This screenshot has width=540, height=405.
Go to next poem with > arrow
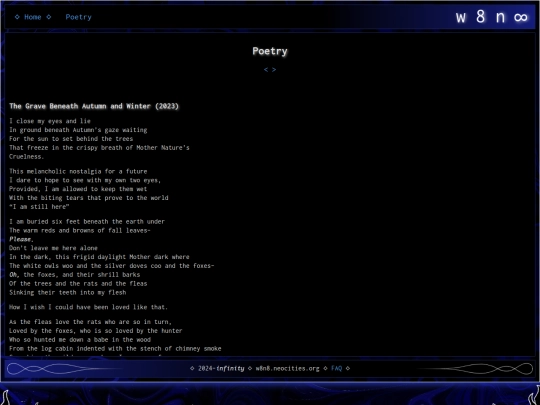274,70
